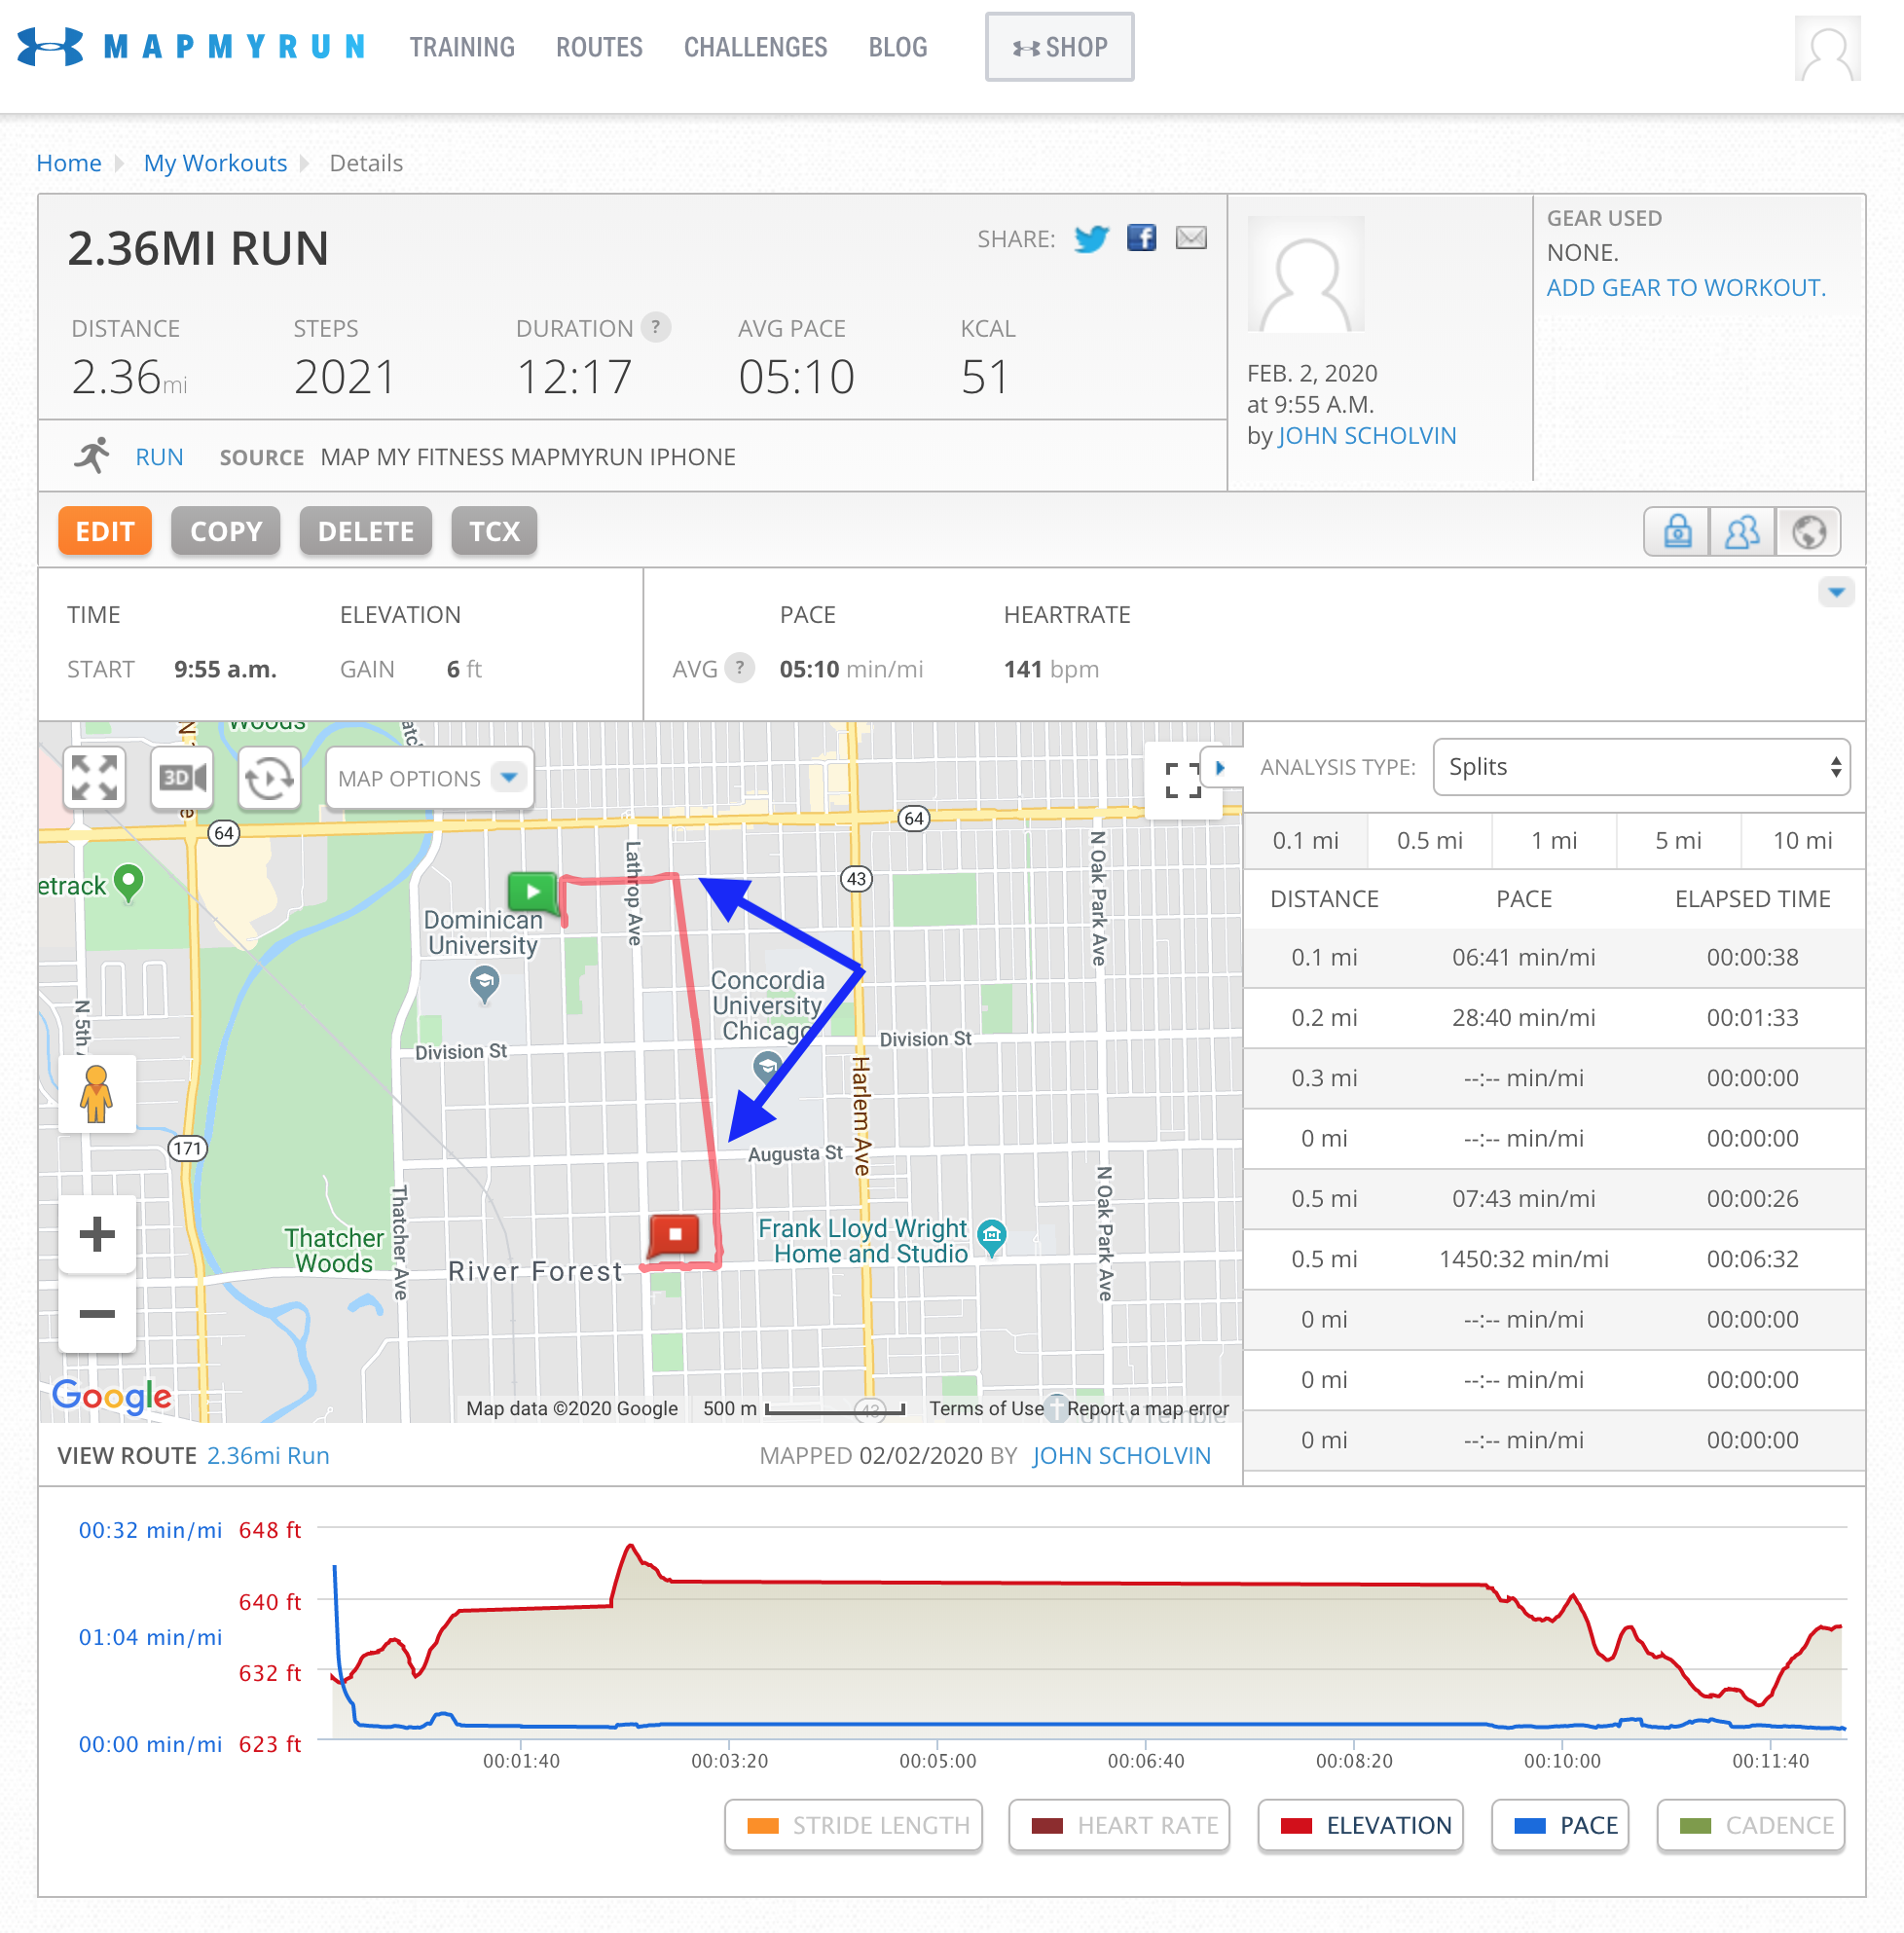Toggle Pace chart series
Screen dimensions: 1904x1933
tap(1559, 1825)
